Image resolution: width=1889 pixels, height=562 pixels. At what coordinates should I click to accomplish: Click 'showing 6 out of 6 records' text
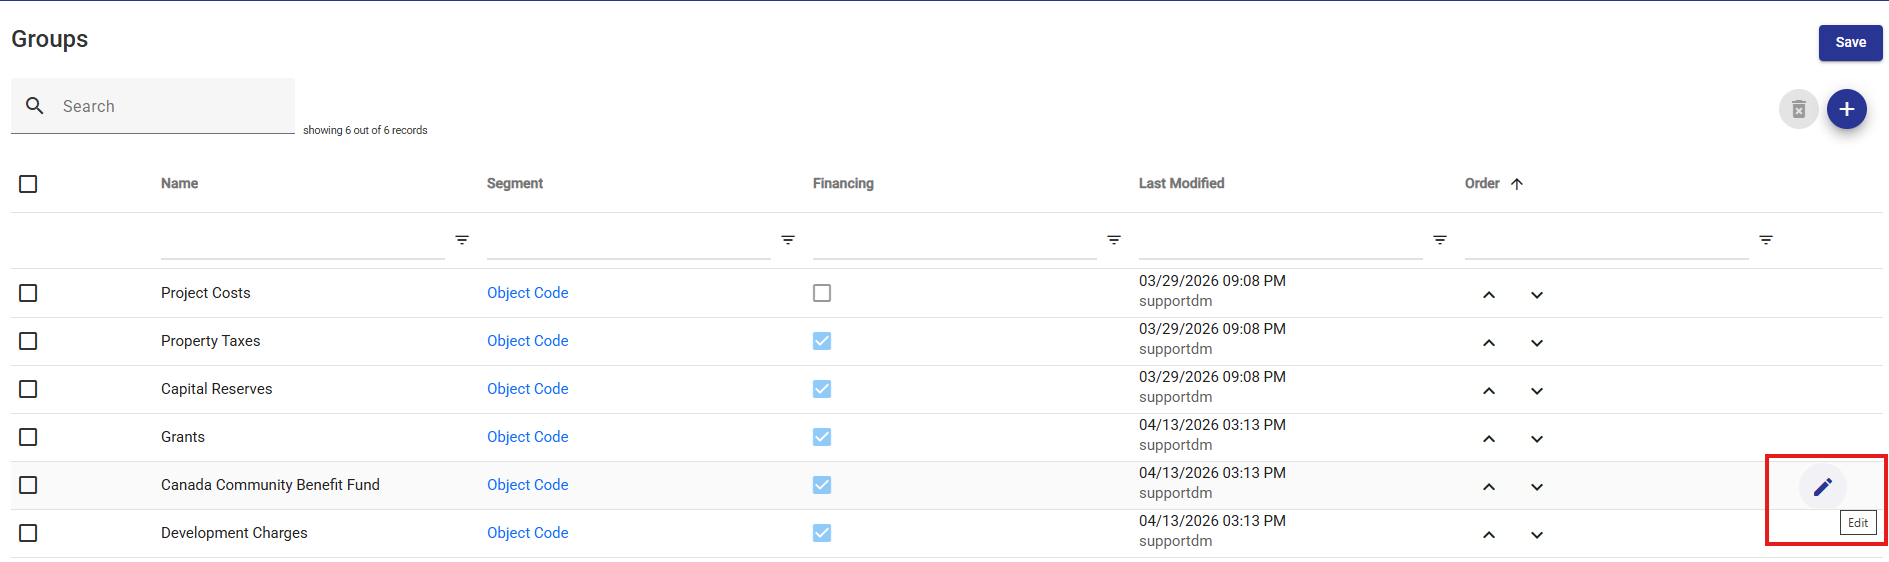(x=365, y=130)
